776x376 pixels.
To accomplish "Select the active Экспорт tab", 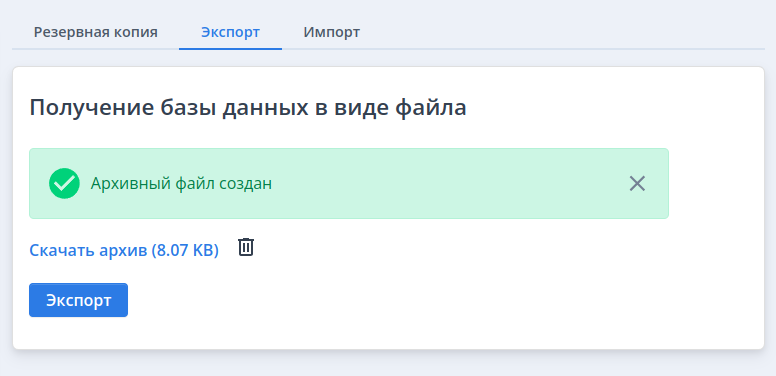I will 230,33.
